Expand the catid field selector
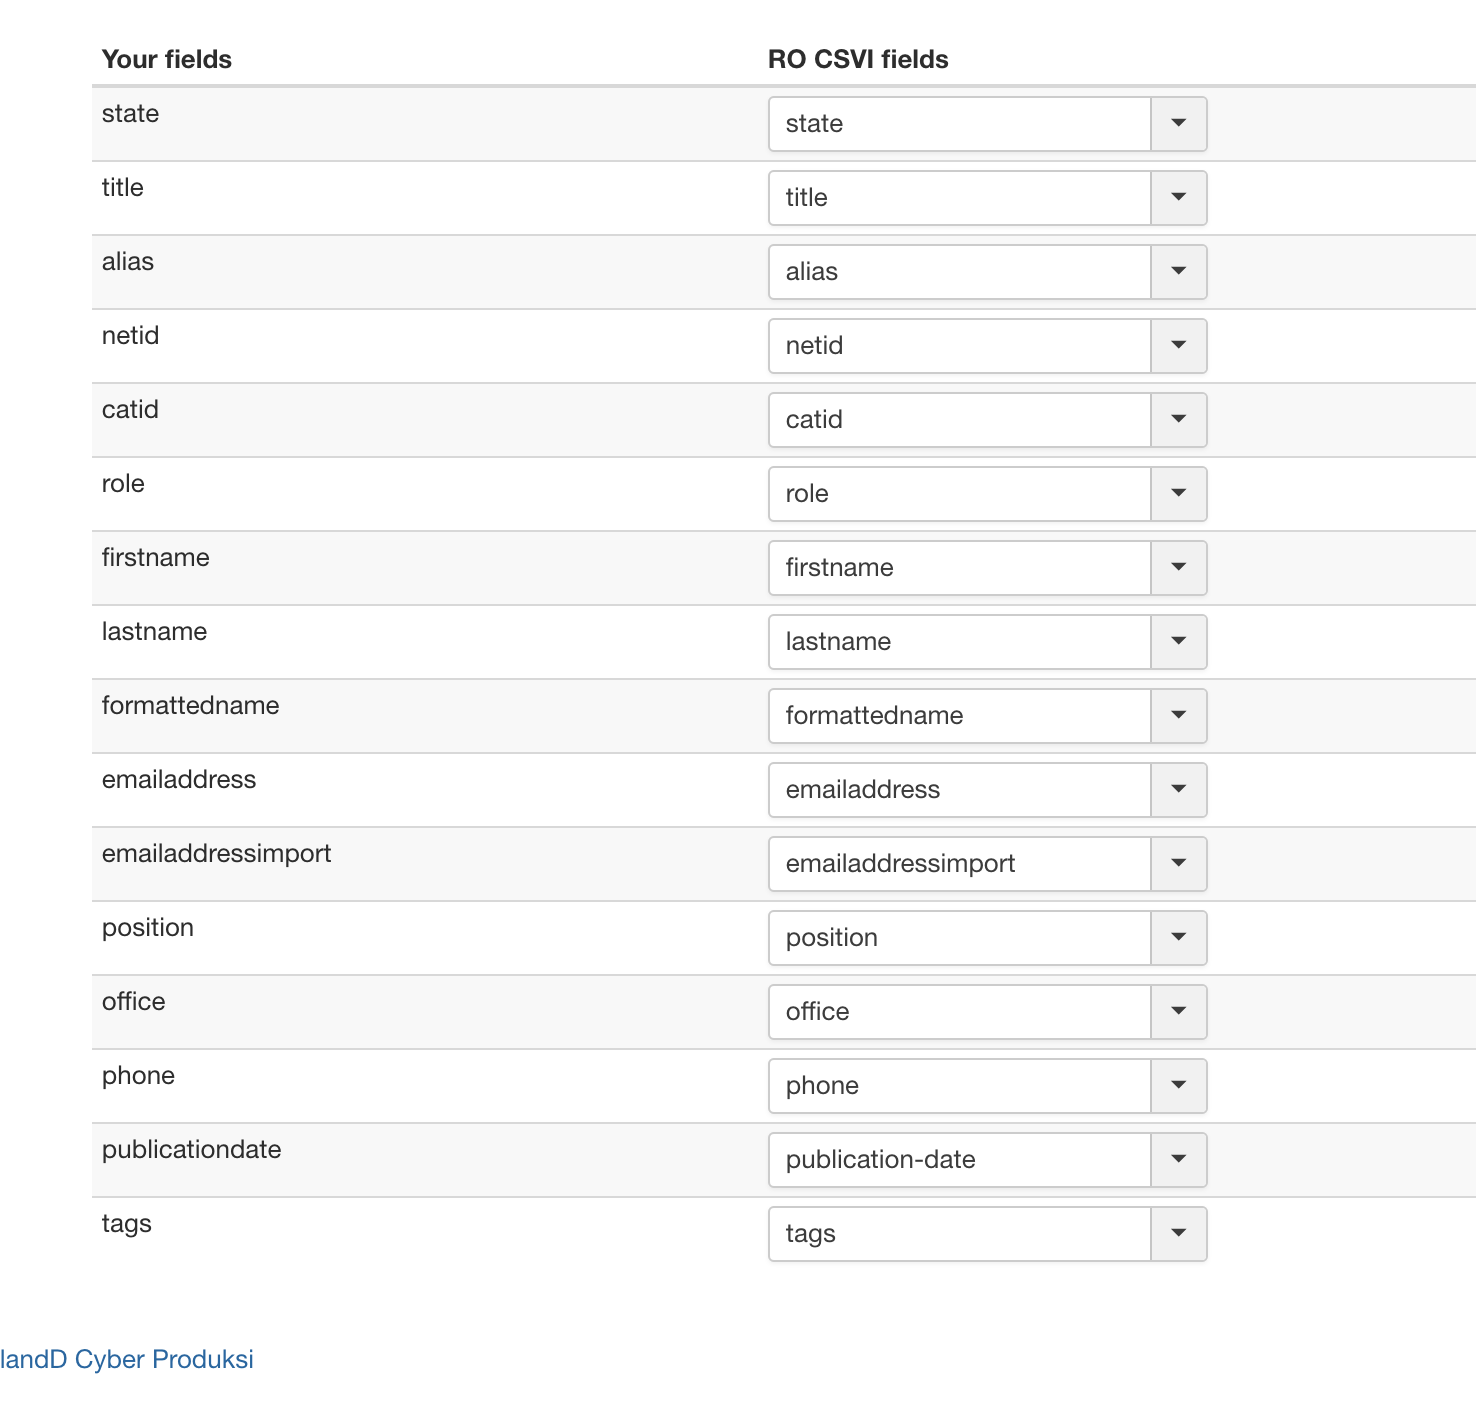 pyautogui.click(x=1178, y=420)
